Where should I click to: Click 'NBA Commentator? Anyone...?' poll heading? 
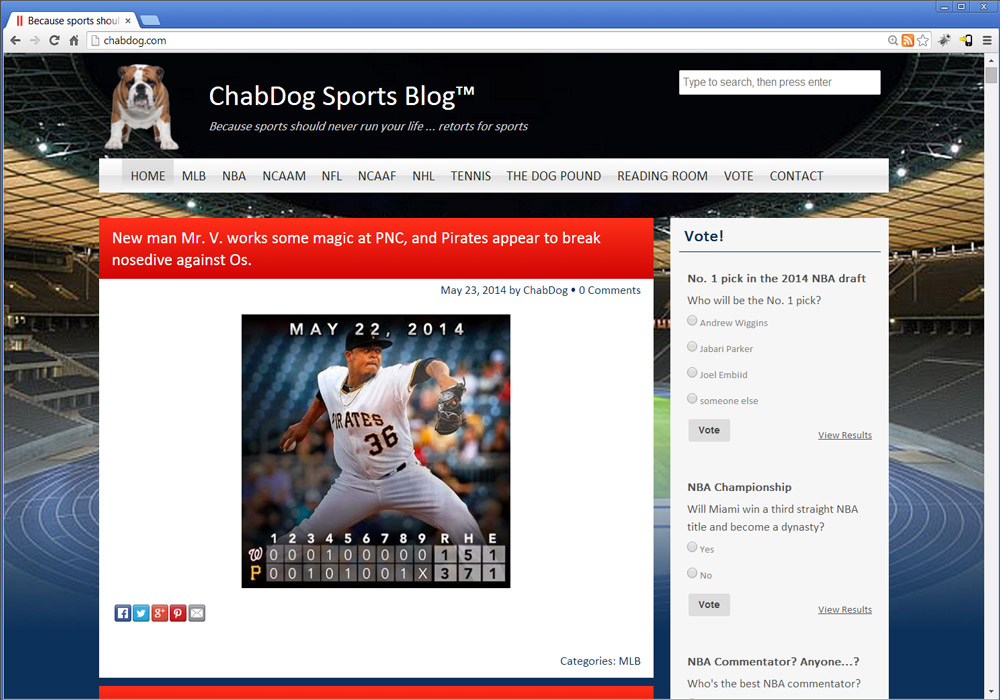(x=773, y=662)
